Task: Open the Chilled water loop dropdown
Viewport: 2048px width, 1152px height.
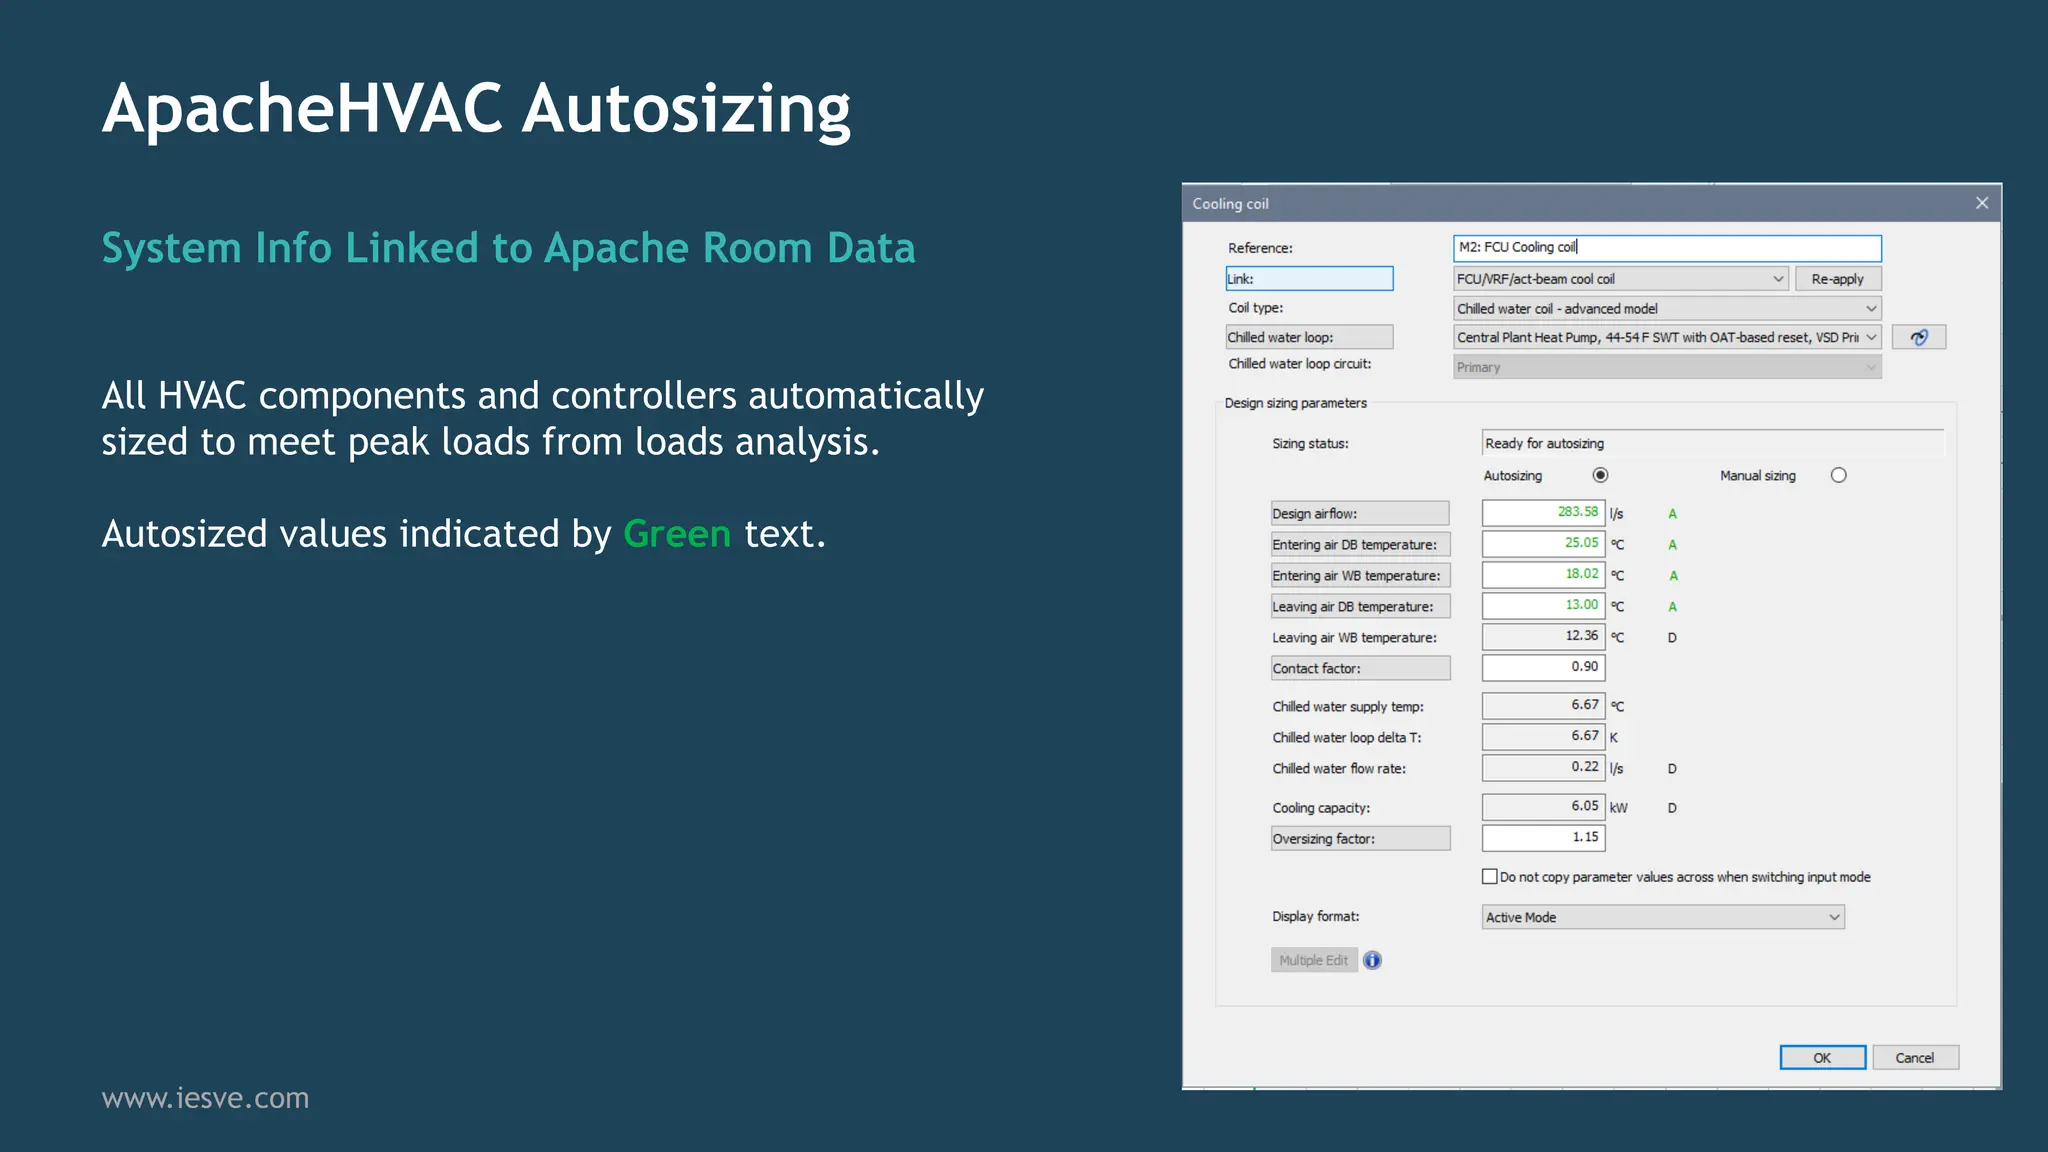Action: click(1666, 337)
